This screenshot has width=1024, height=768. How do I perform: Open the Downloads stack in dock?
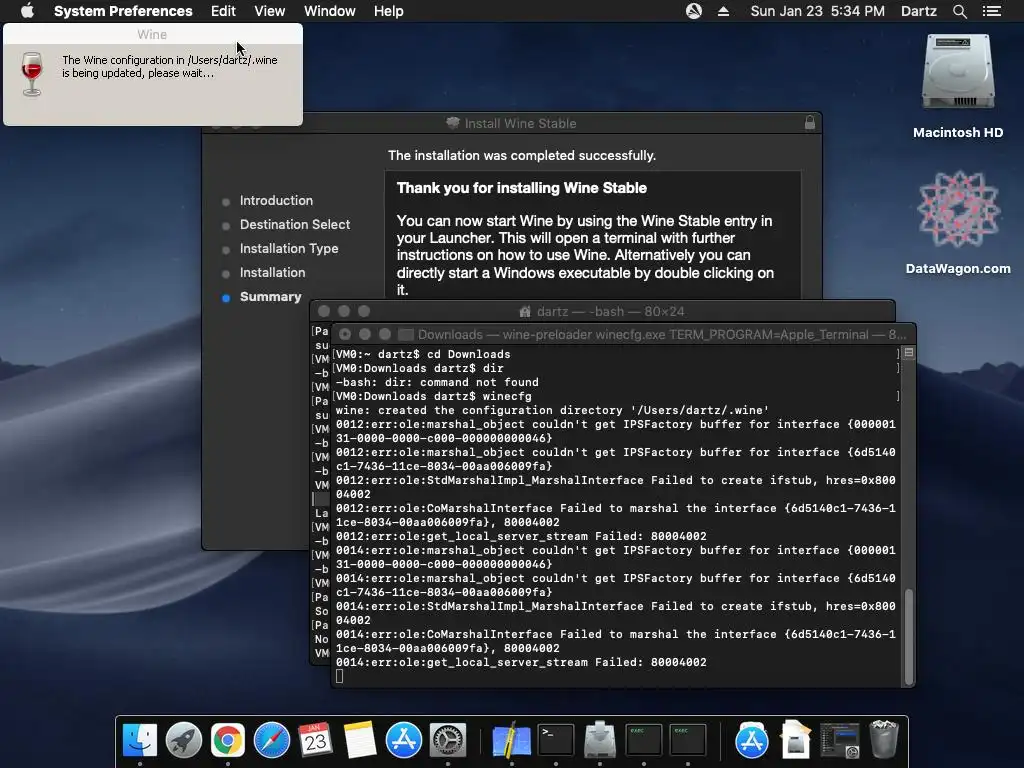click(x=796, y=740)
